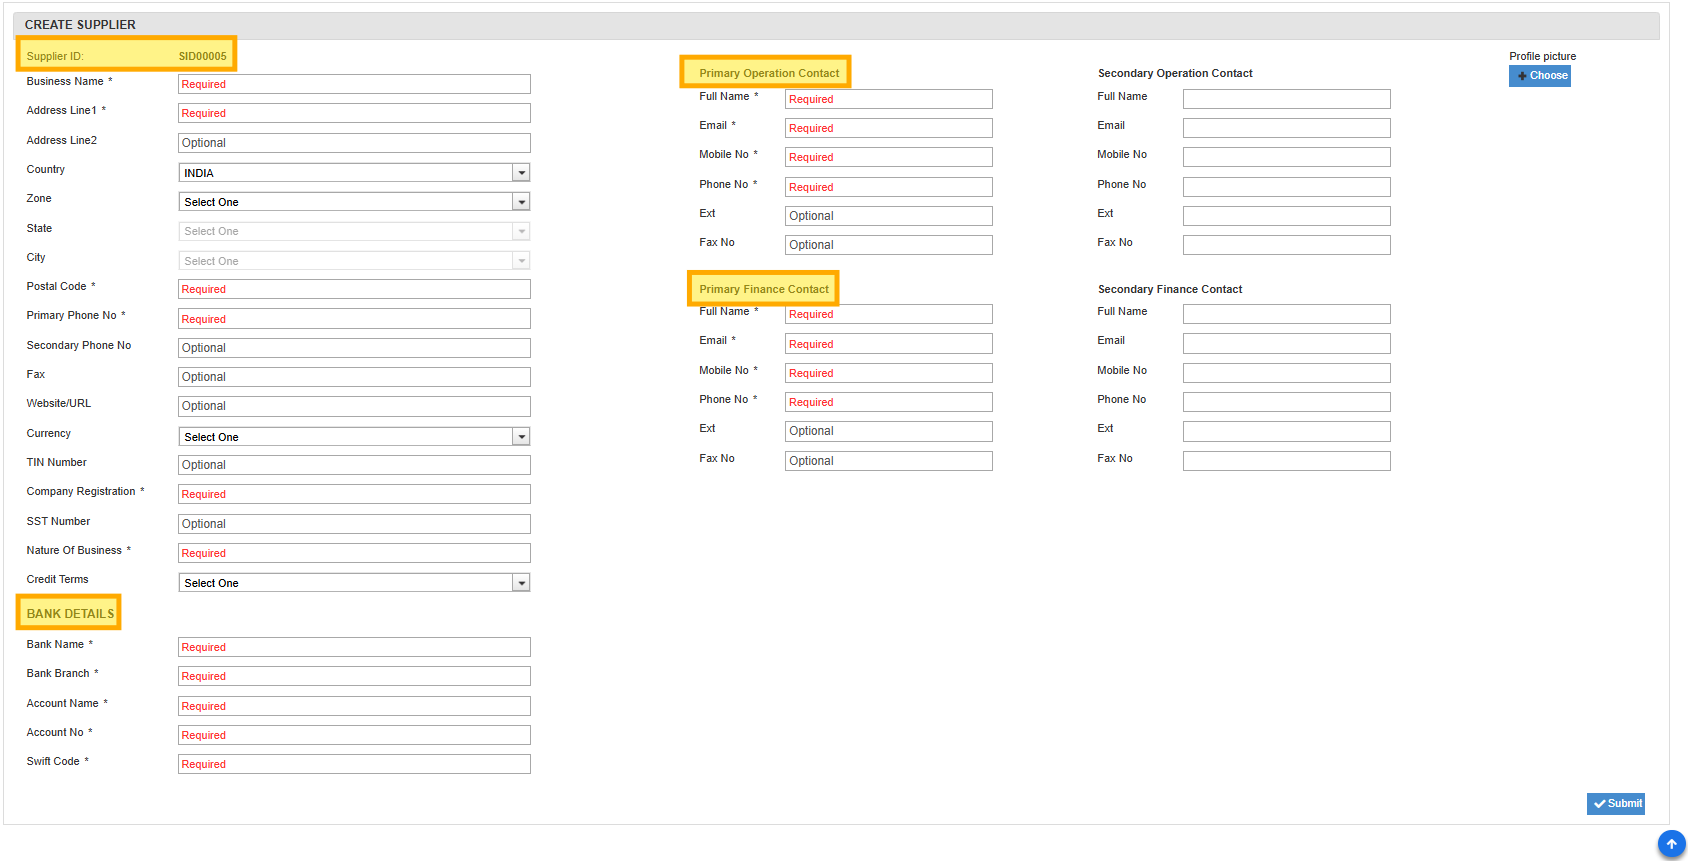Click Secondary Operation Contact Fax No field
The height and width of the screenshot is (861, 1688).
click(1287, 245)
